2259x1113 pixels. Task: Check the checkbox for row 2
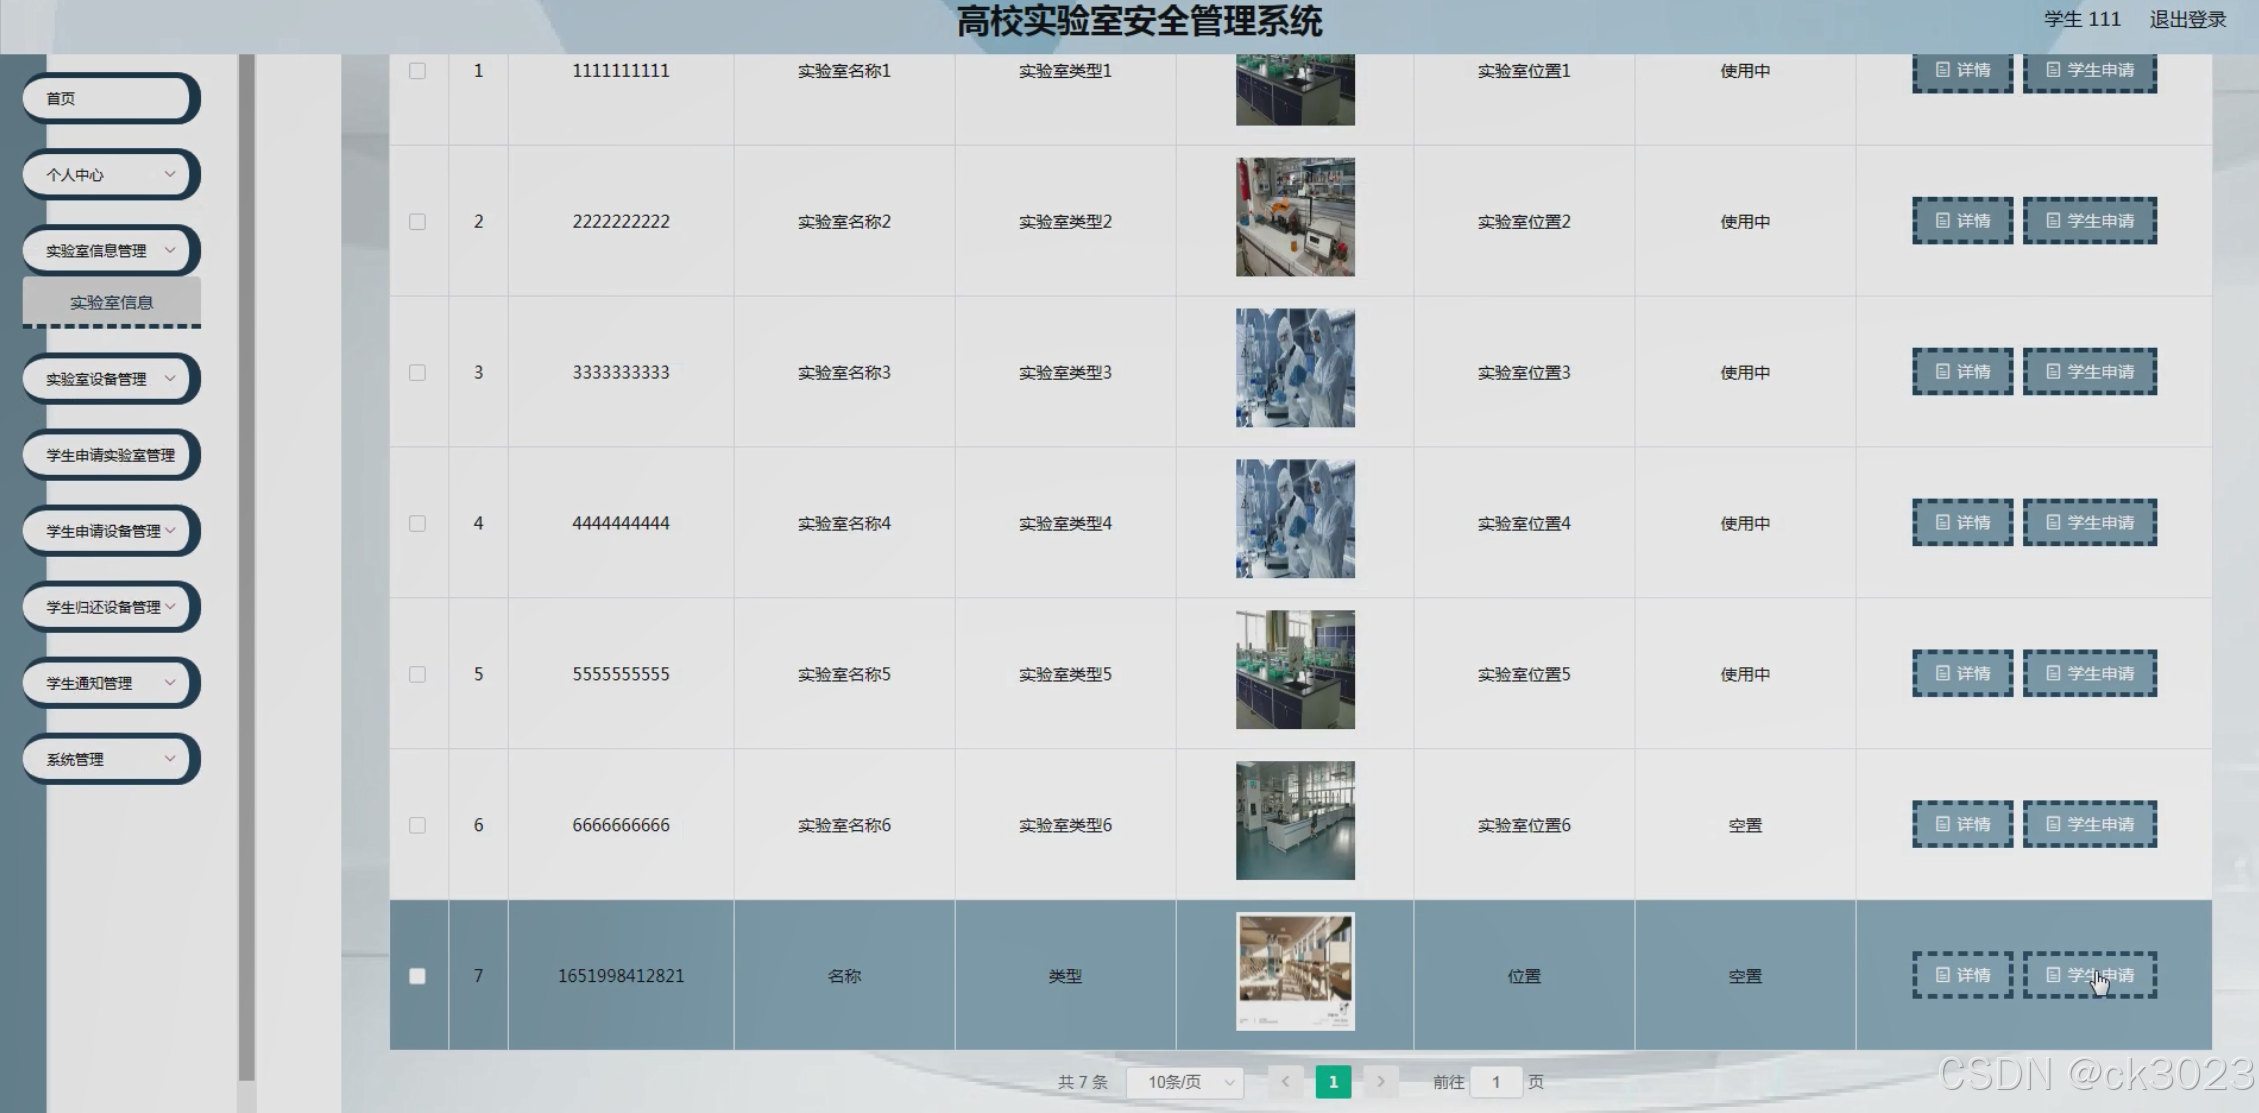417,222
